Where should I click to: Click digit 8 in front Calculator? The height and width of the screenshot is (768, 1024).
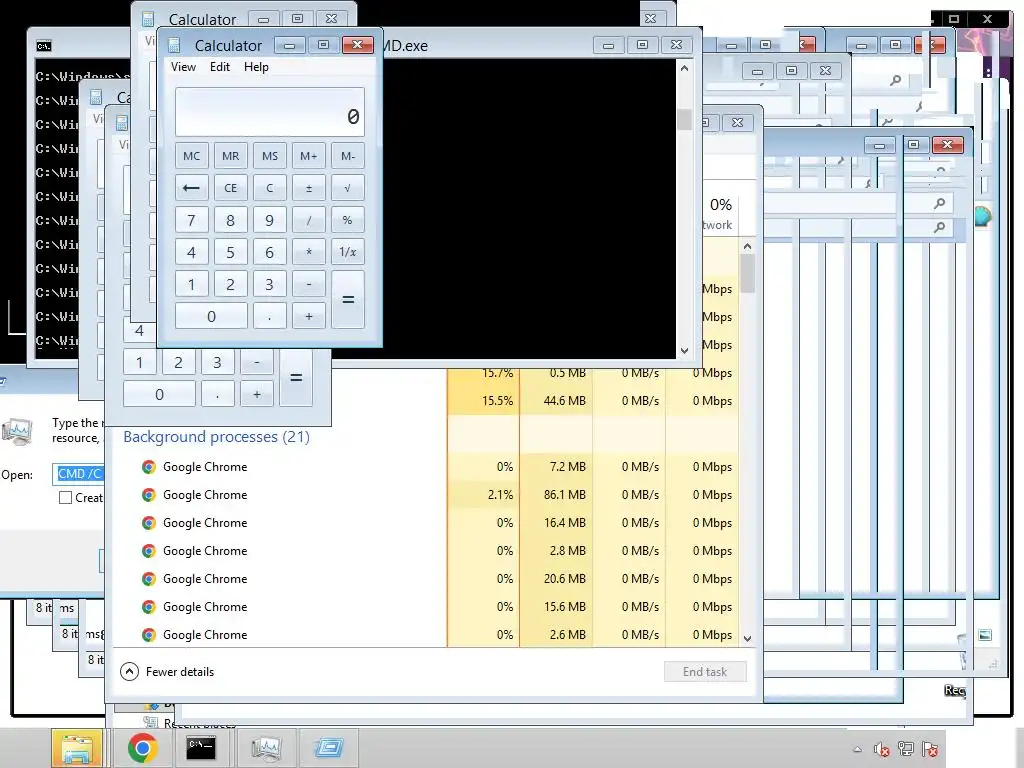(231, 220)
